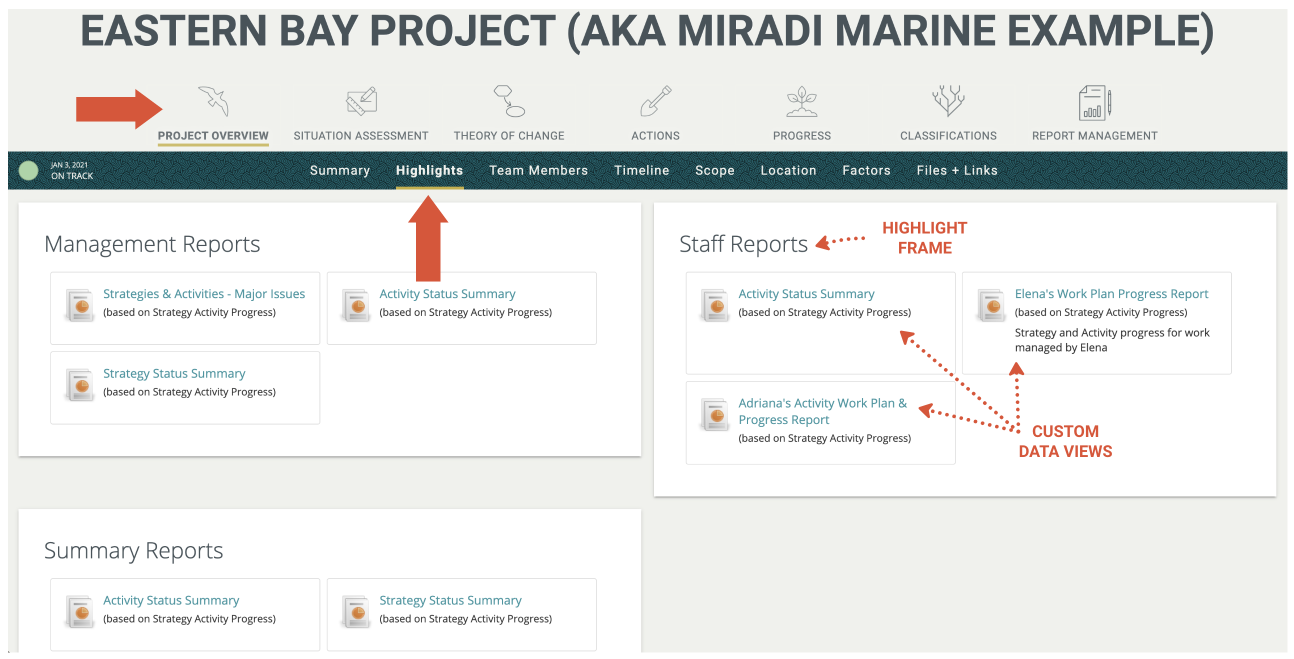Open the Progress seedling icon
The image size is (1294, 659).
click(x=801, y=99)
